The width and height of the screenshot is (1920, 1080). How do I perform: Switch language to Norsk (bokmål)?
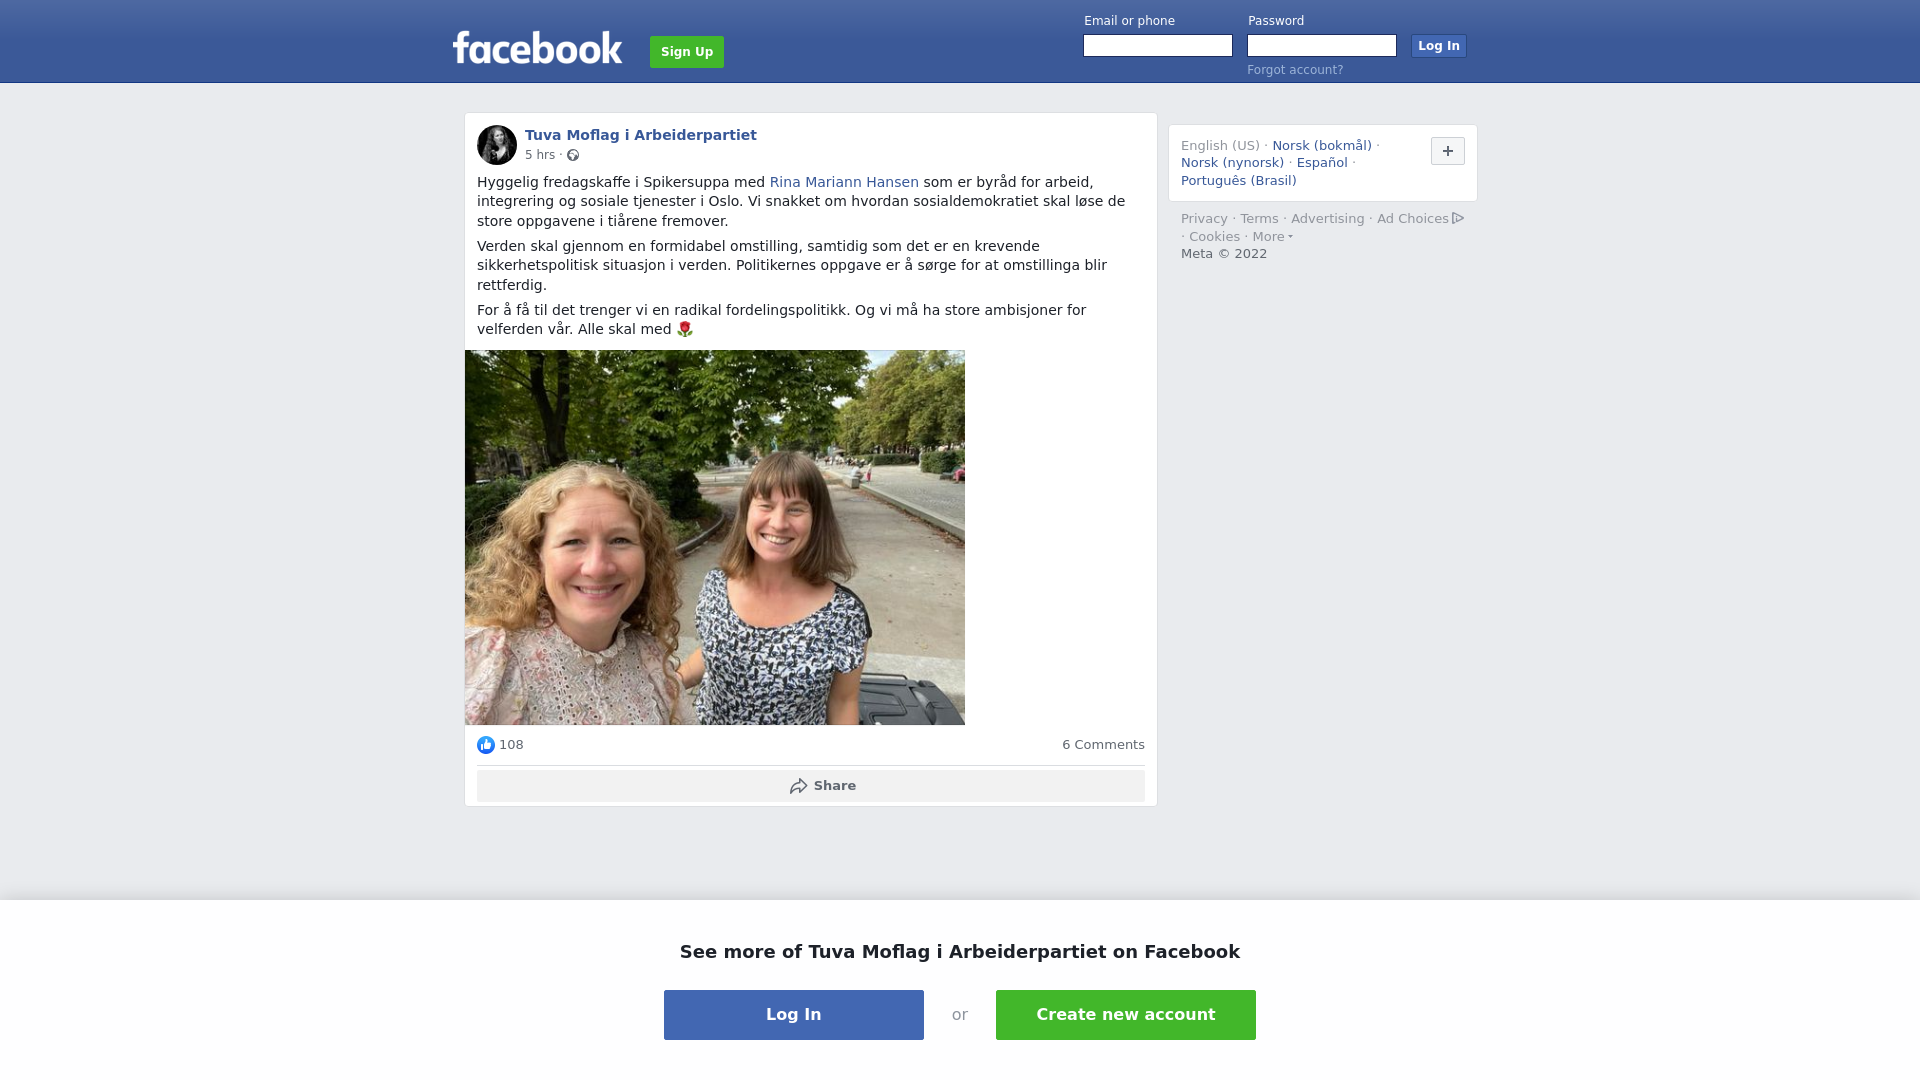pos(1322,146)
